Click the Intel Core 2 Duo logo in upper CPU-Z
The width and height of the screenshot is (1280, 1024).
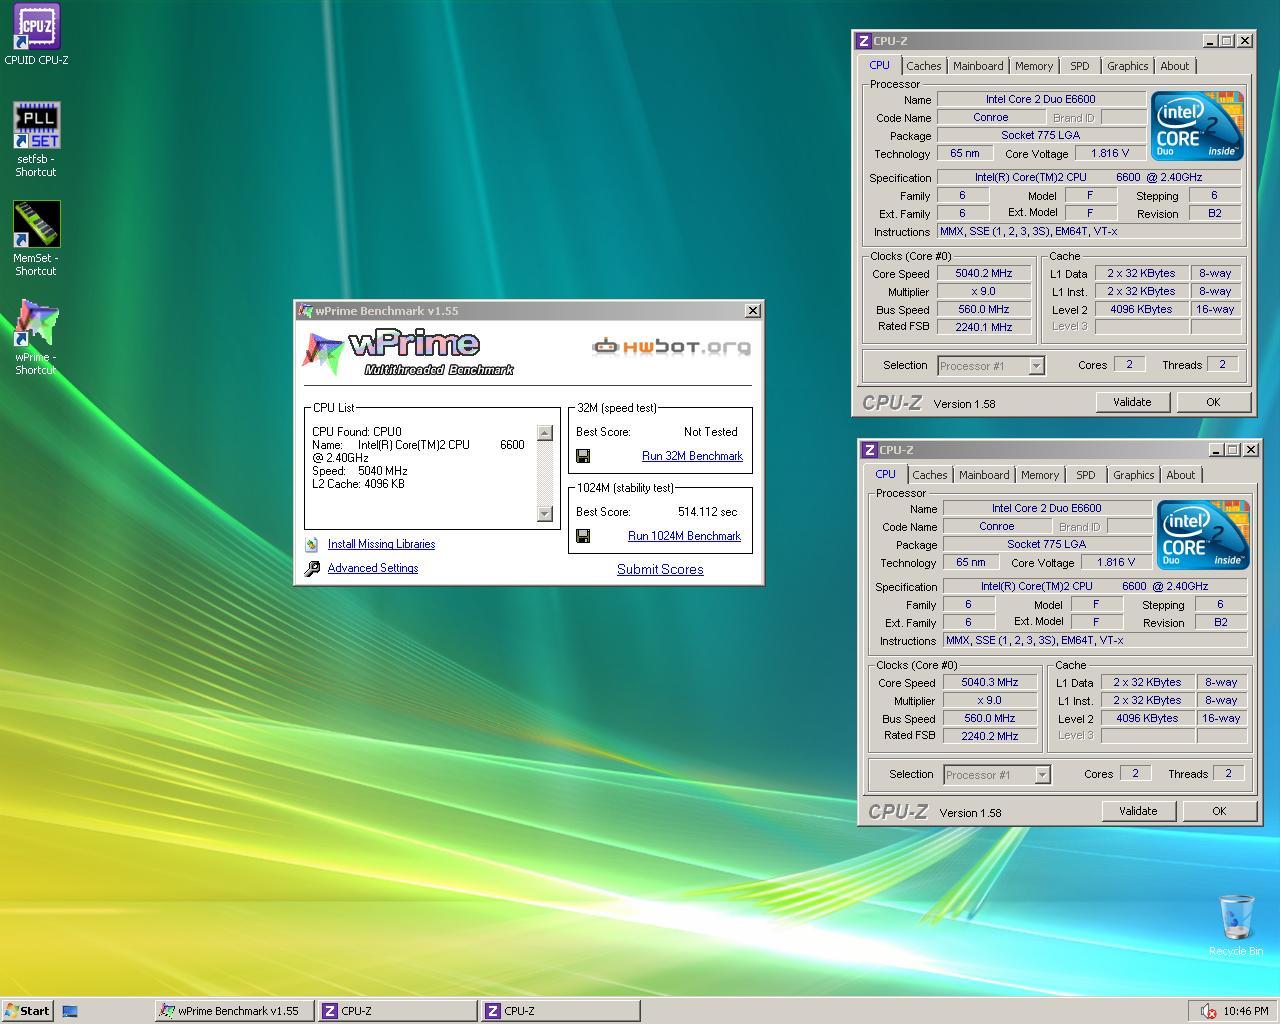tap(1196, 125)
